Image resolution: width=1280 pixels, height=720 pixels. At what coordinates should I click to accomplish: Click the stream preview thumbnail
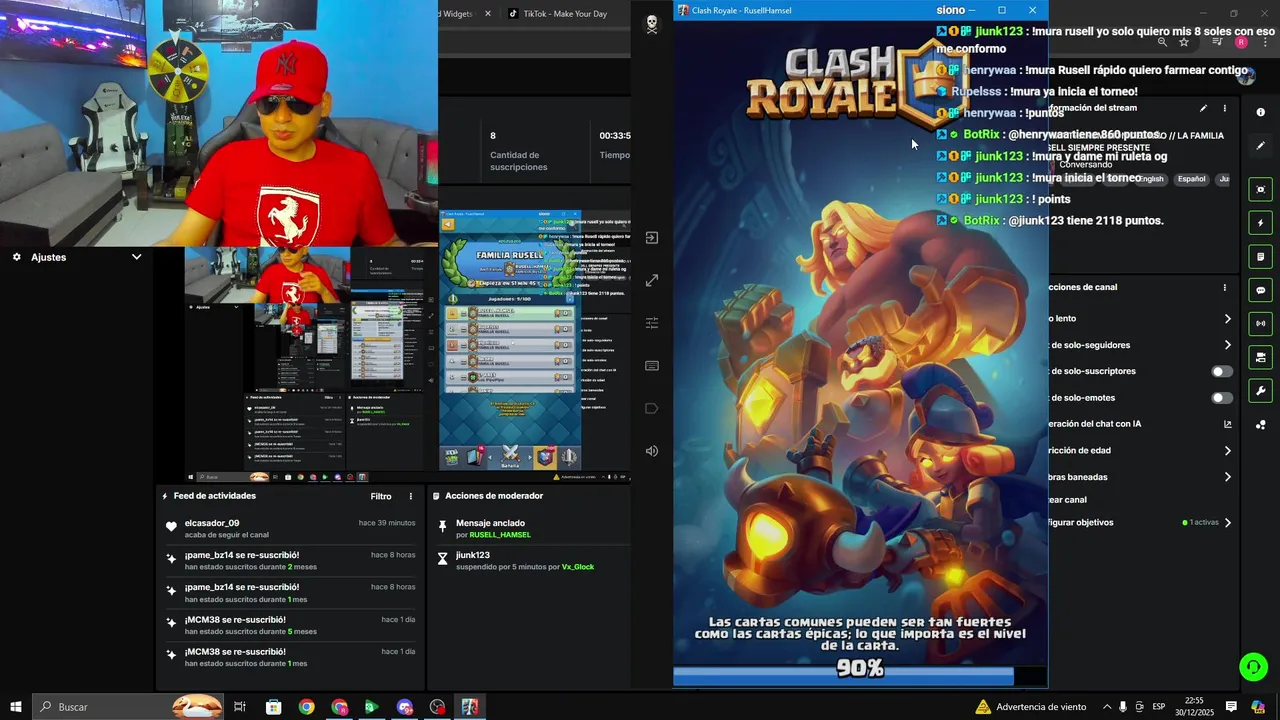pos(406,363)
